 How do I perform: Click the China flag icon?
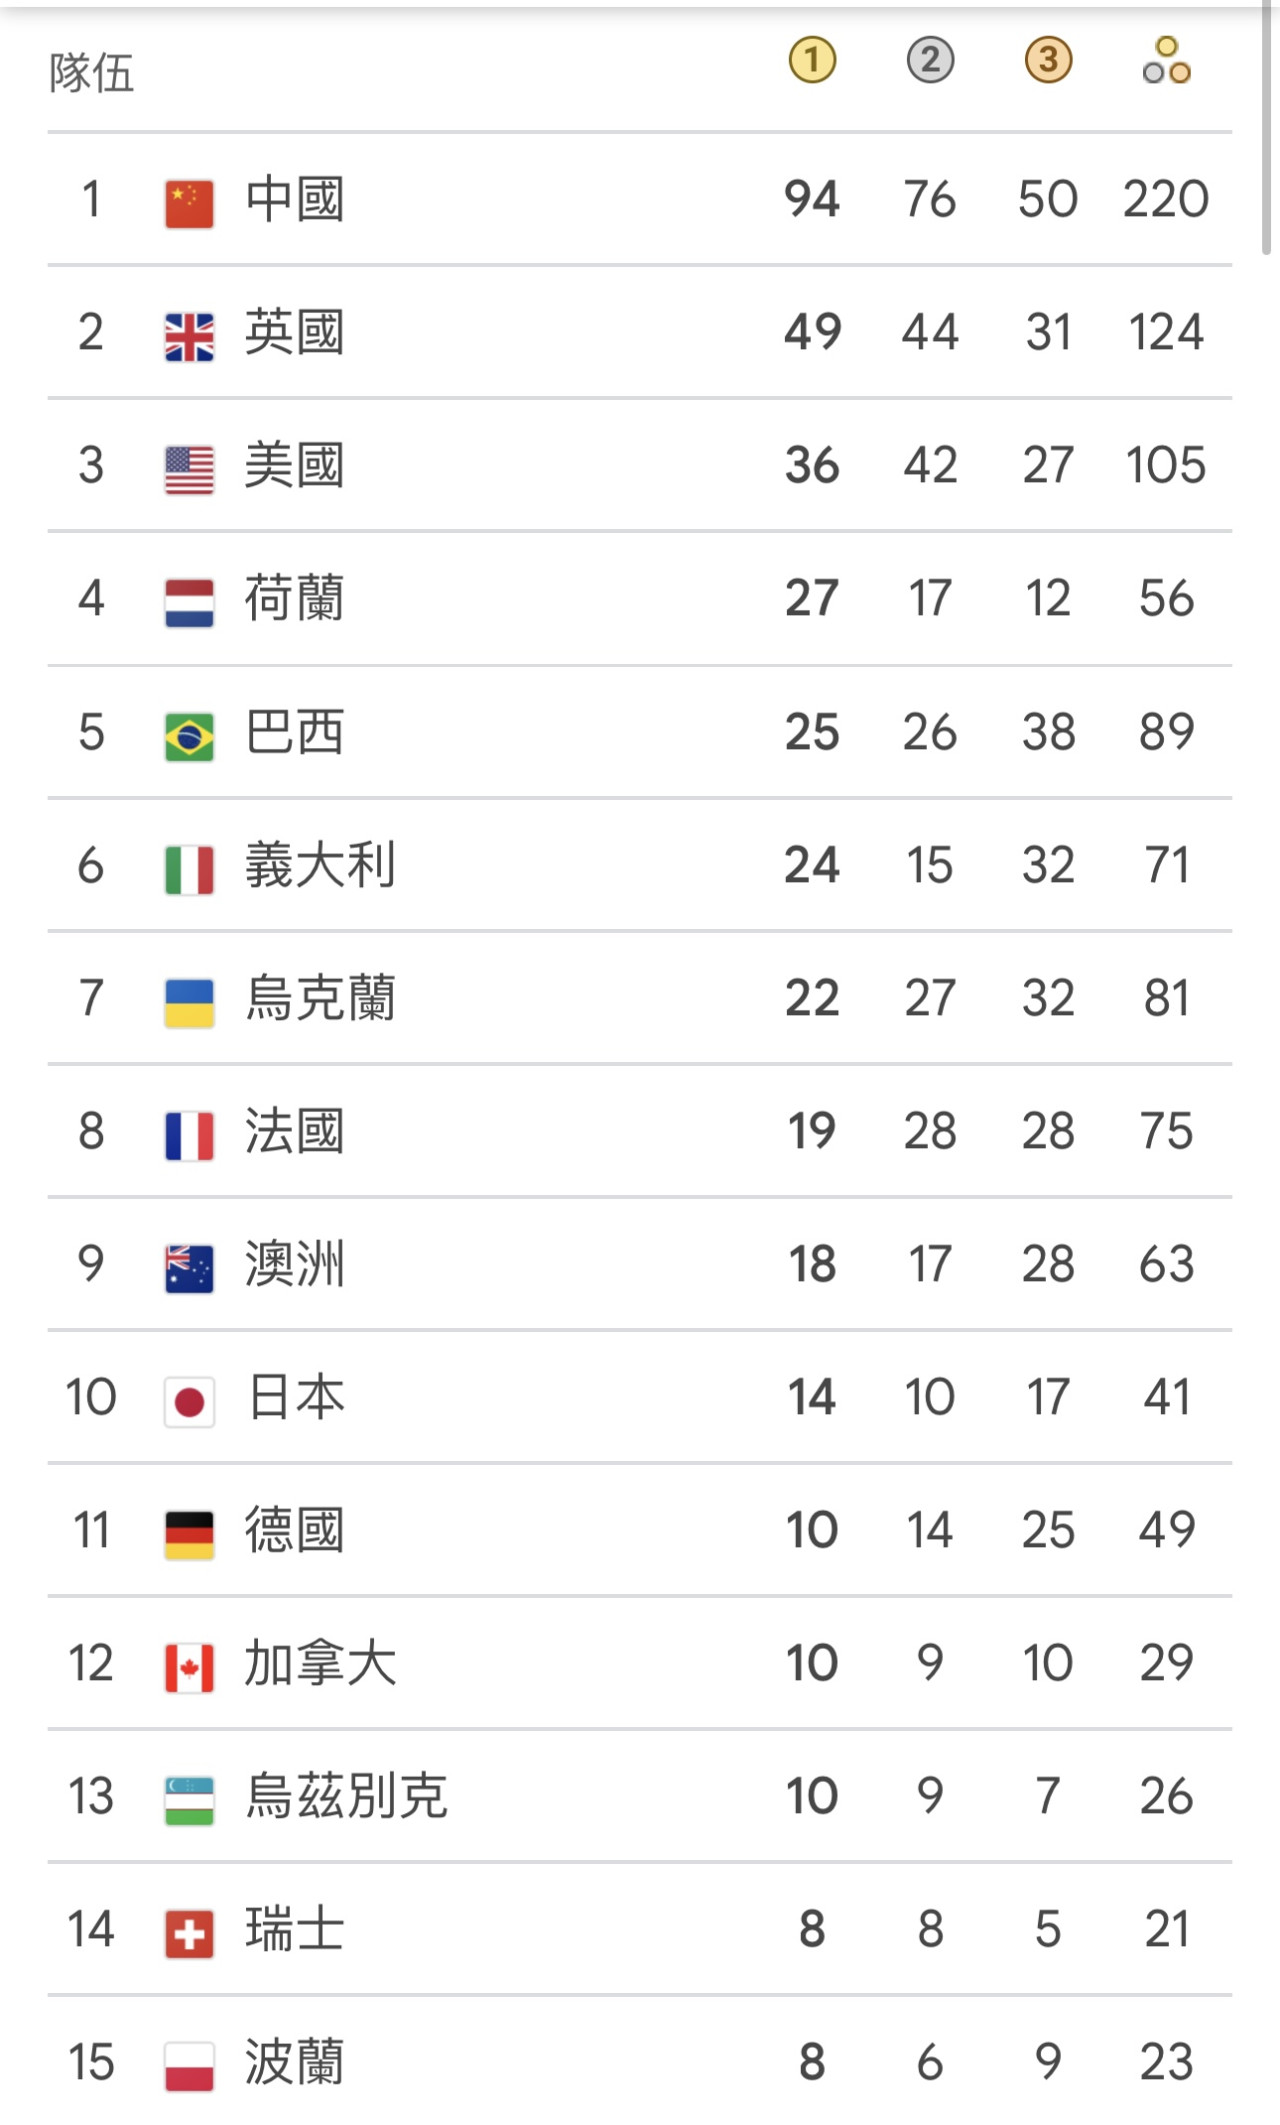[189, 204]
